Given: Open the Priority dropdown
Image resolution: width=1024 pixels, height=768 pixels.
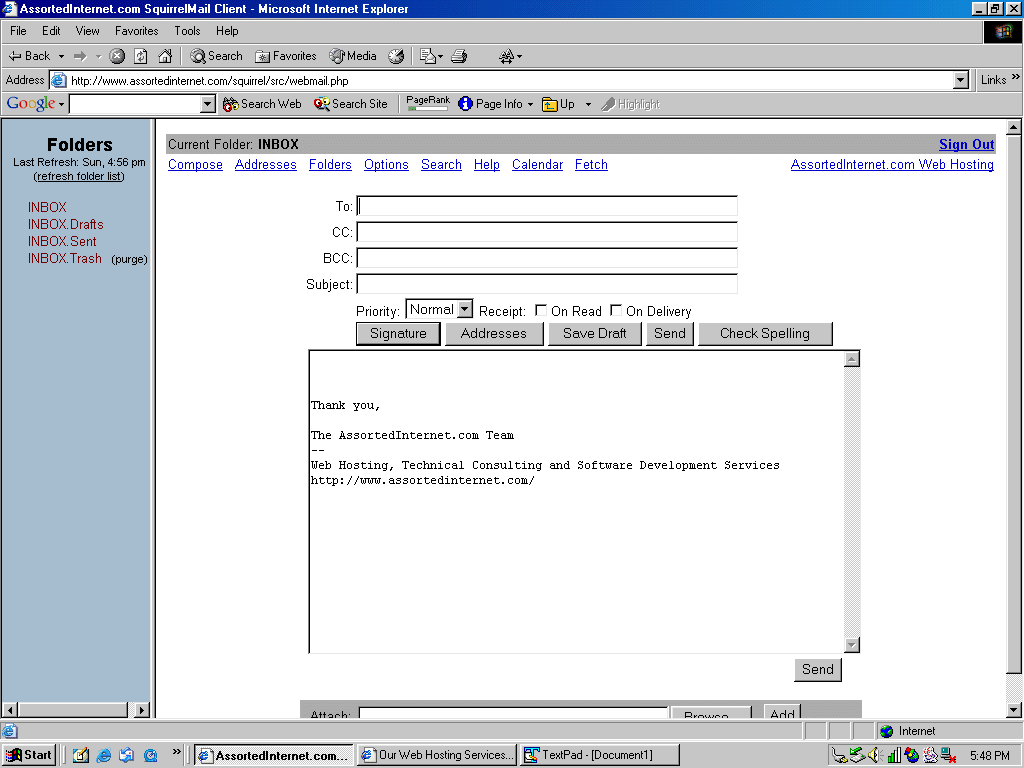Looking at the screenshot, I should pyautogui.click(x=439, y=310).
